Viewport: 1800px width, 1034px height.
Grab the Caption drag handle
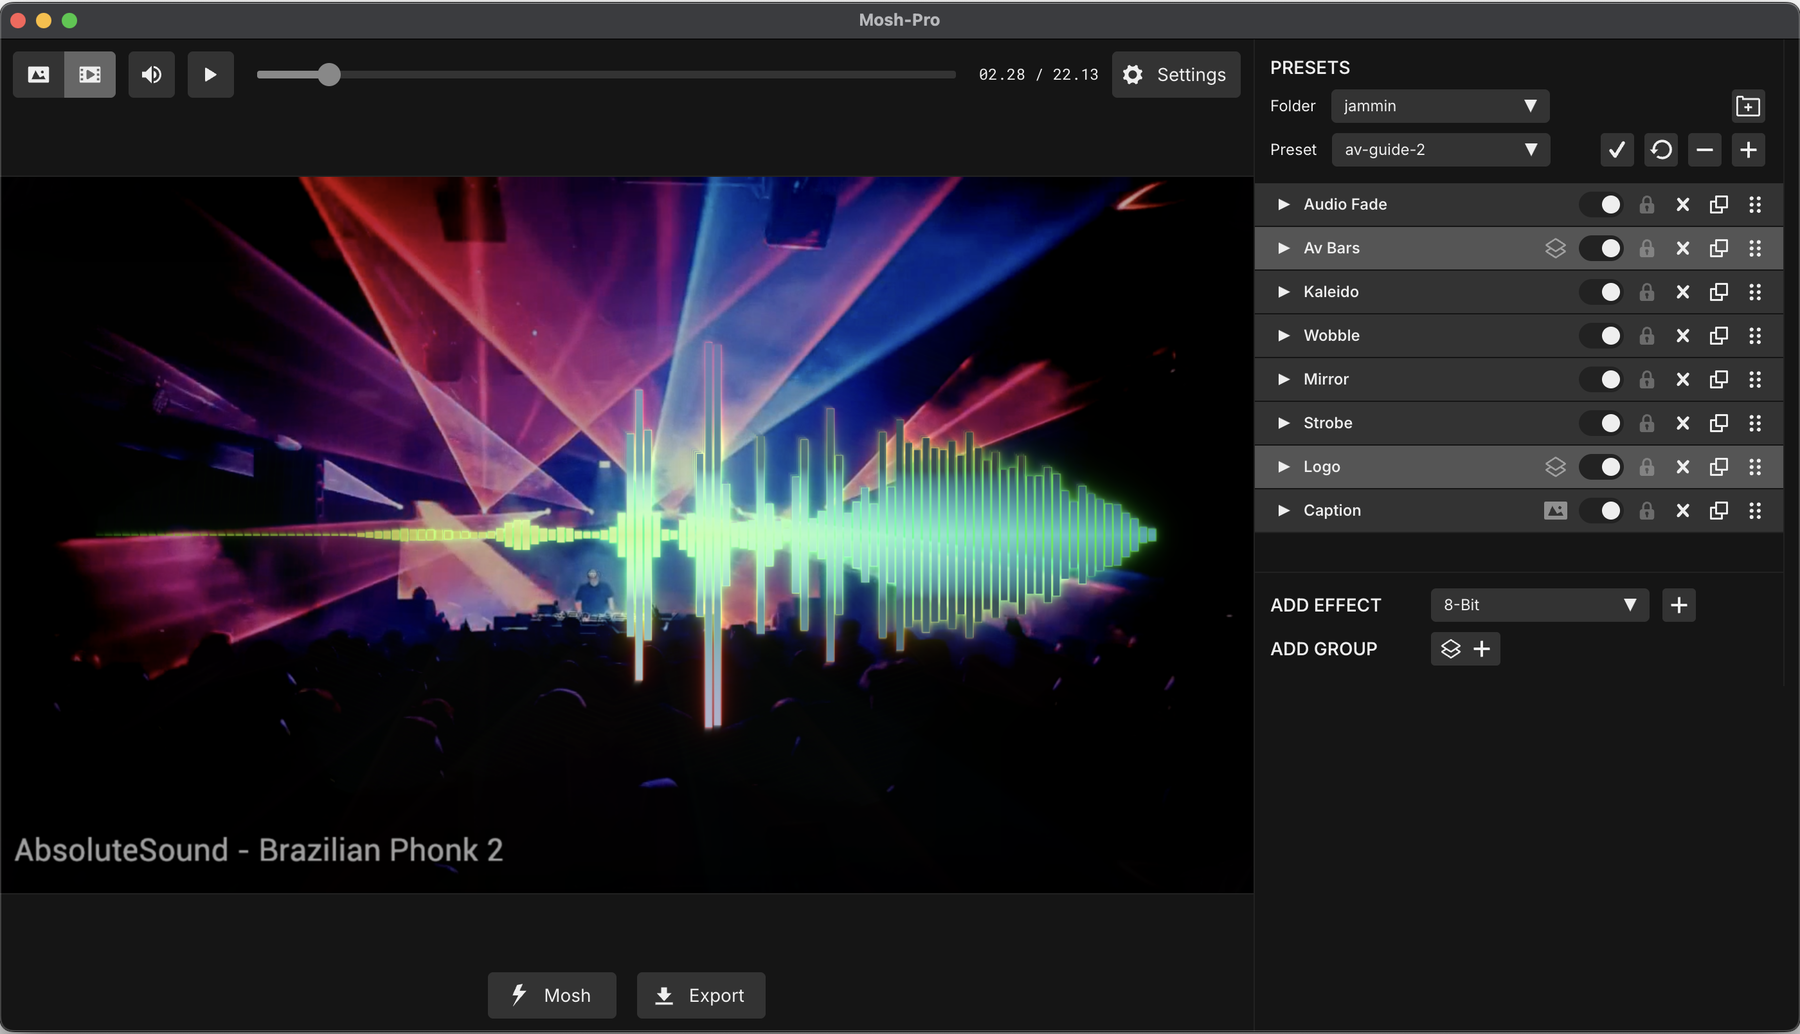click(1755, 511)
